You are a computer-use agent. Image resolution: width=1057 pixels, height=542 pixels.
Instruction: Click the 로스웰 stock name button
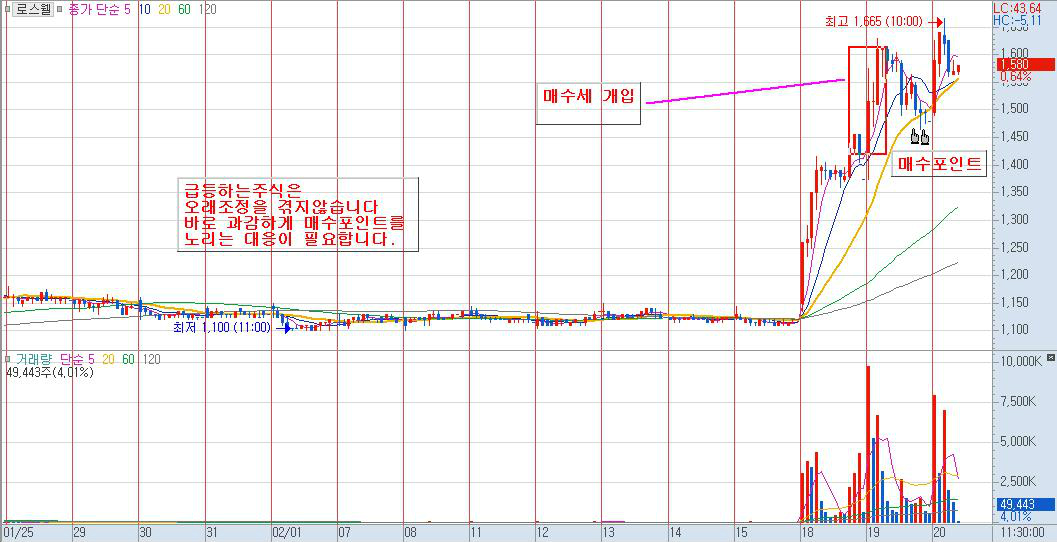pos(33,11)
